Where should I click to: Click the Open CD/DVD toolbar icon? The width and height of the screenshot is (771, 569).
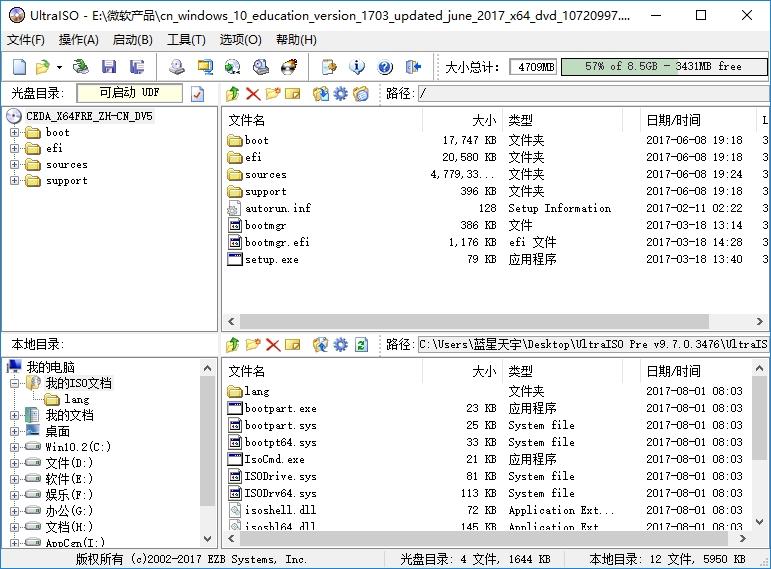click(81, 66)
